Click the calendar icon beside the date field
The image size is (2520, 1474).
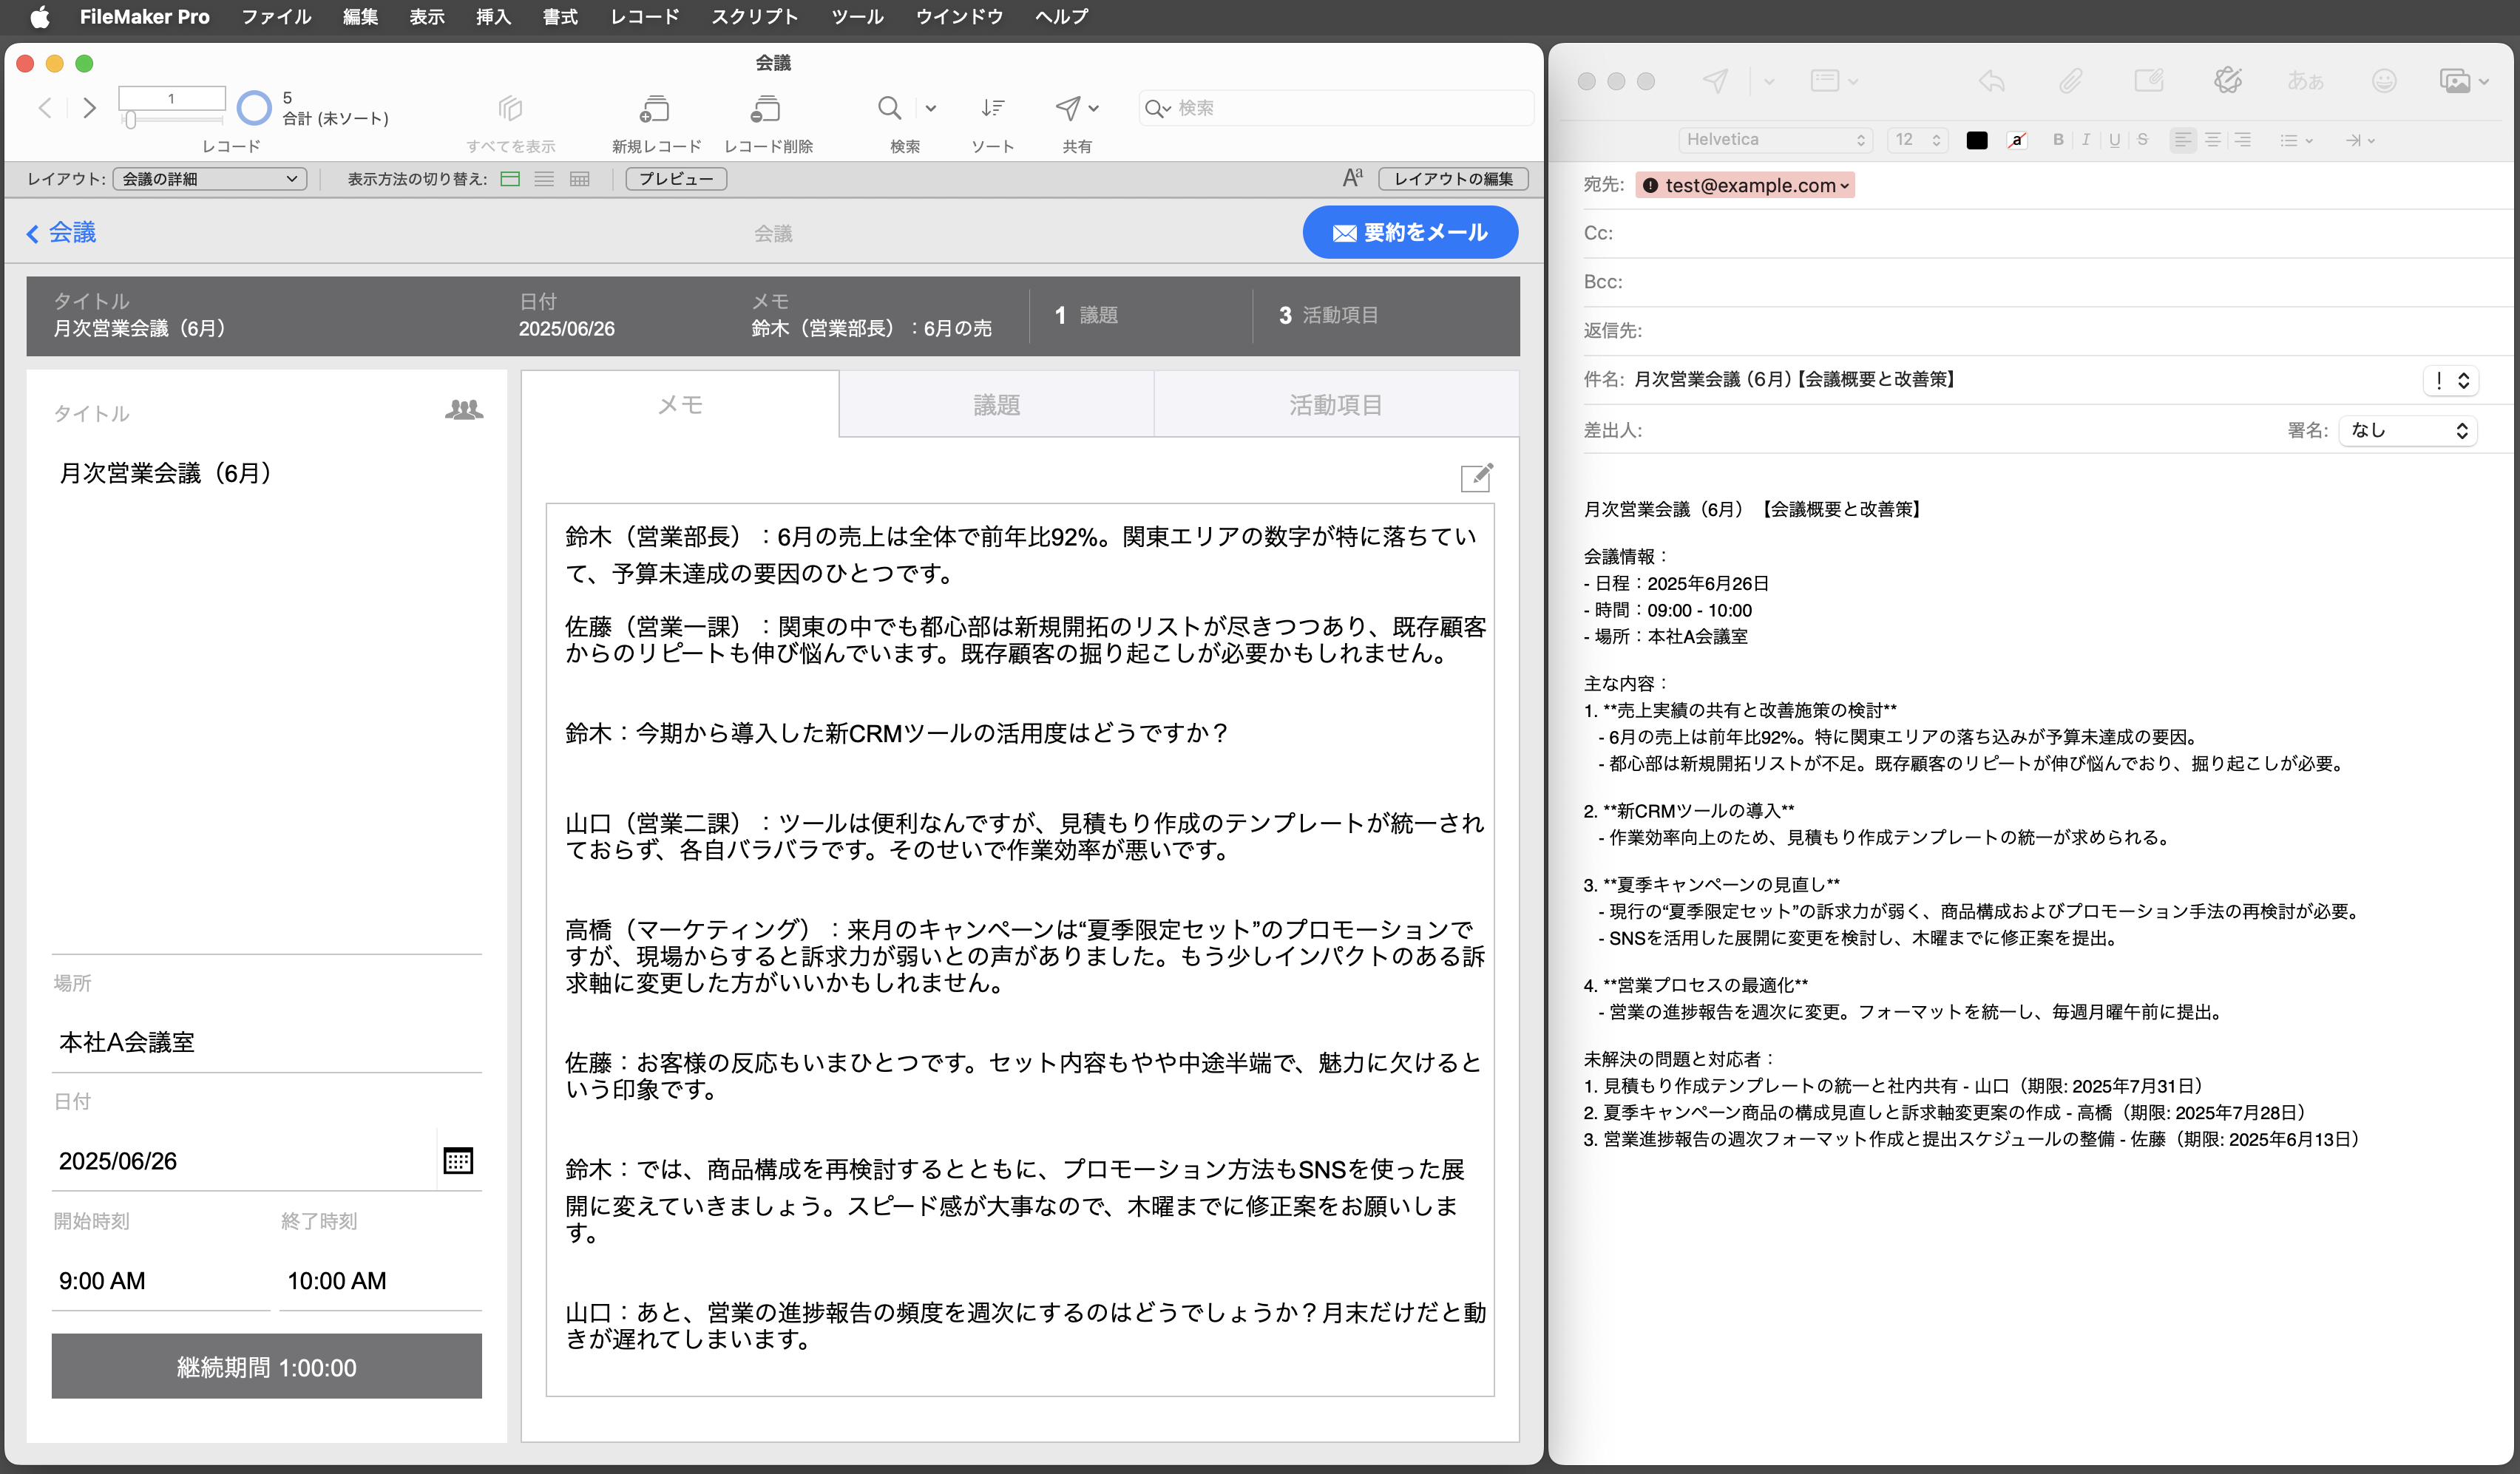(458, 1161)
